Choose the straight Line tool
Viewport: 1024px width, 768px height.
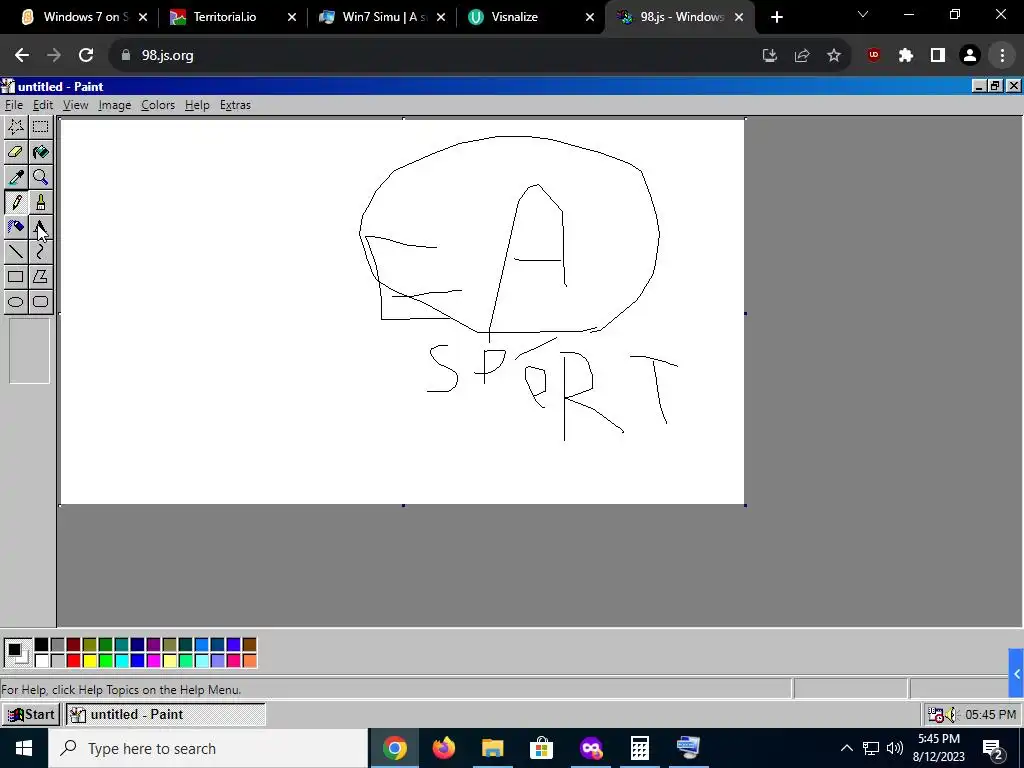point(16,252)
